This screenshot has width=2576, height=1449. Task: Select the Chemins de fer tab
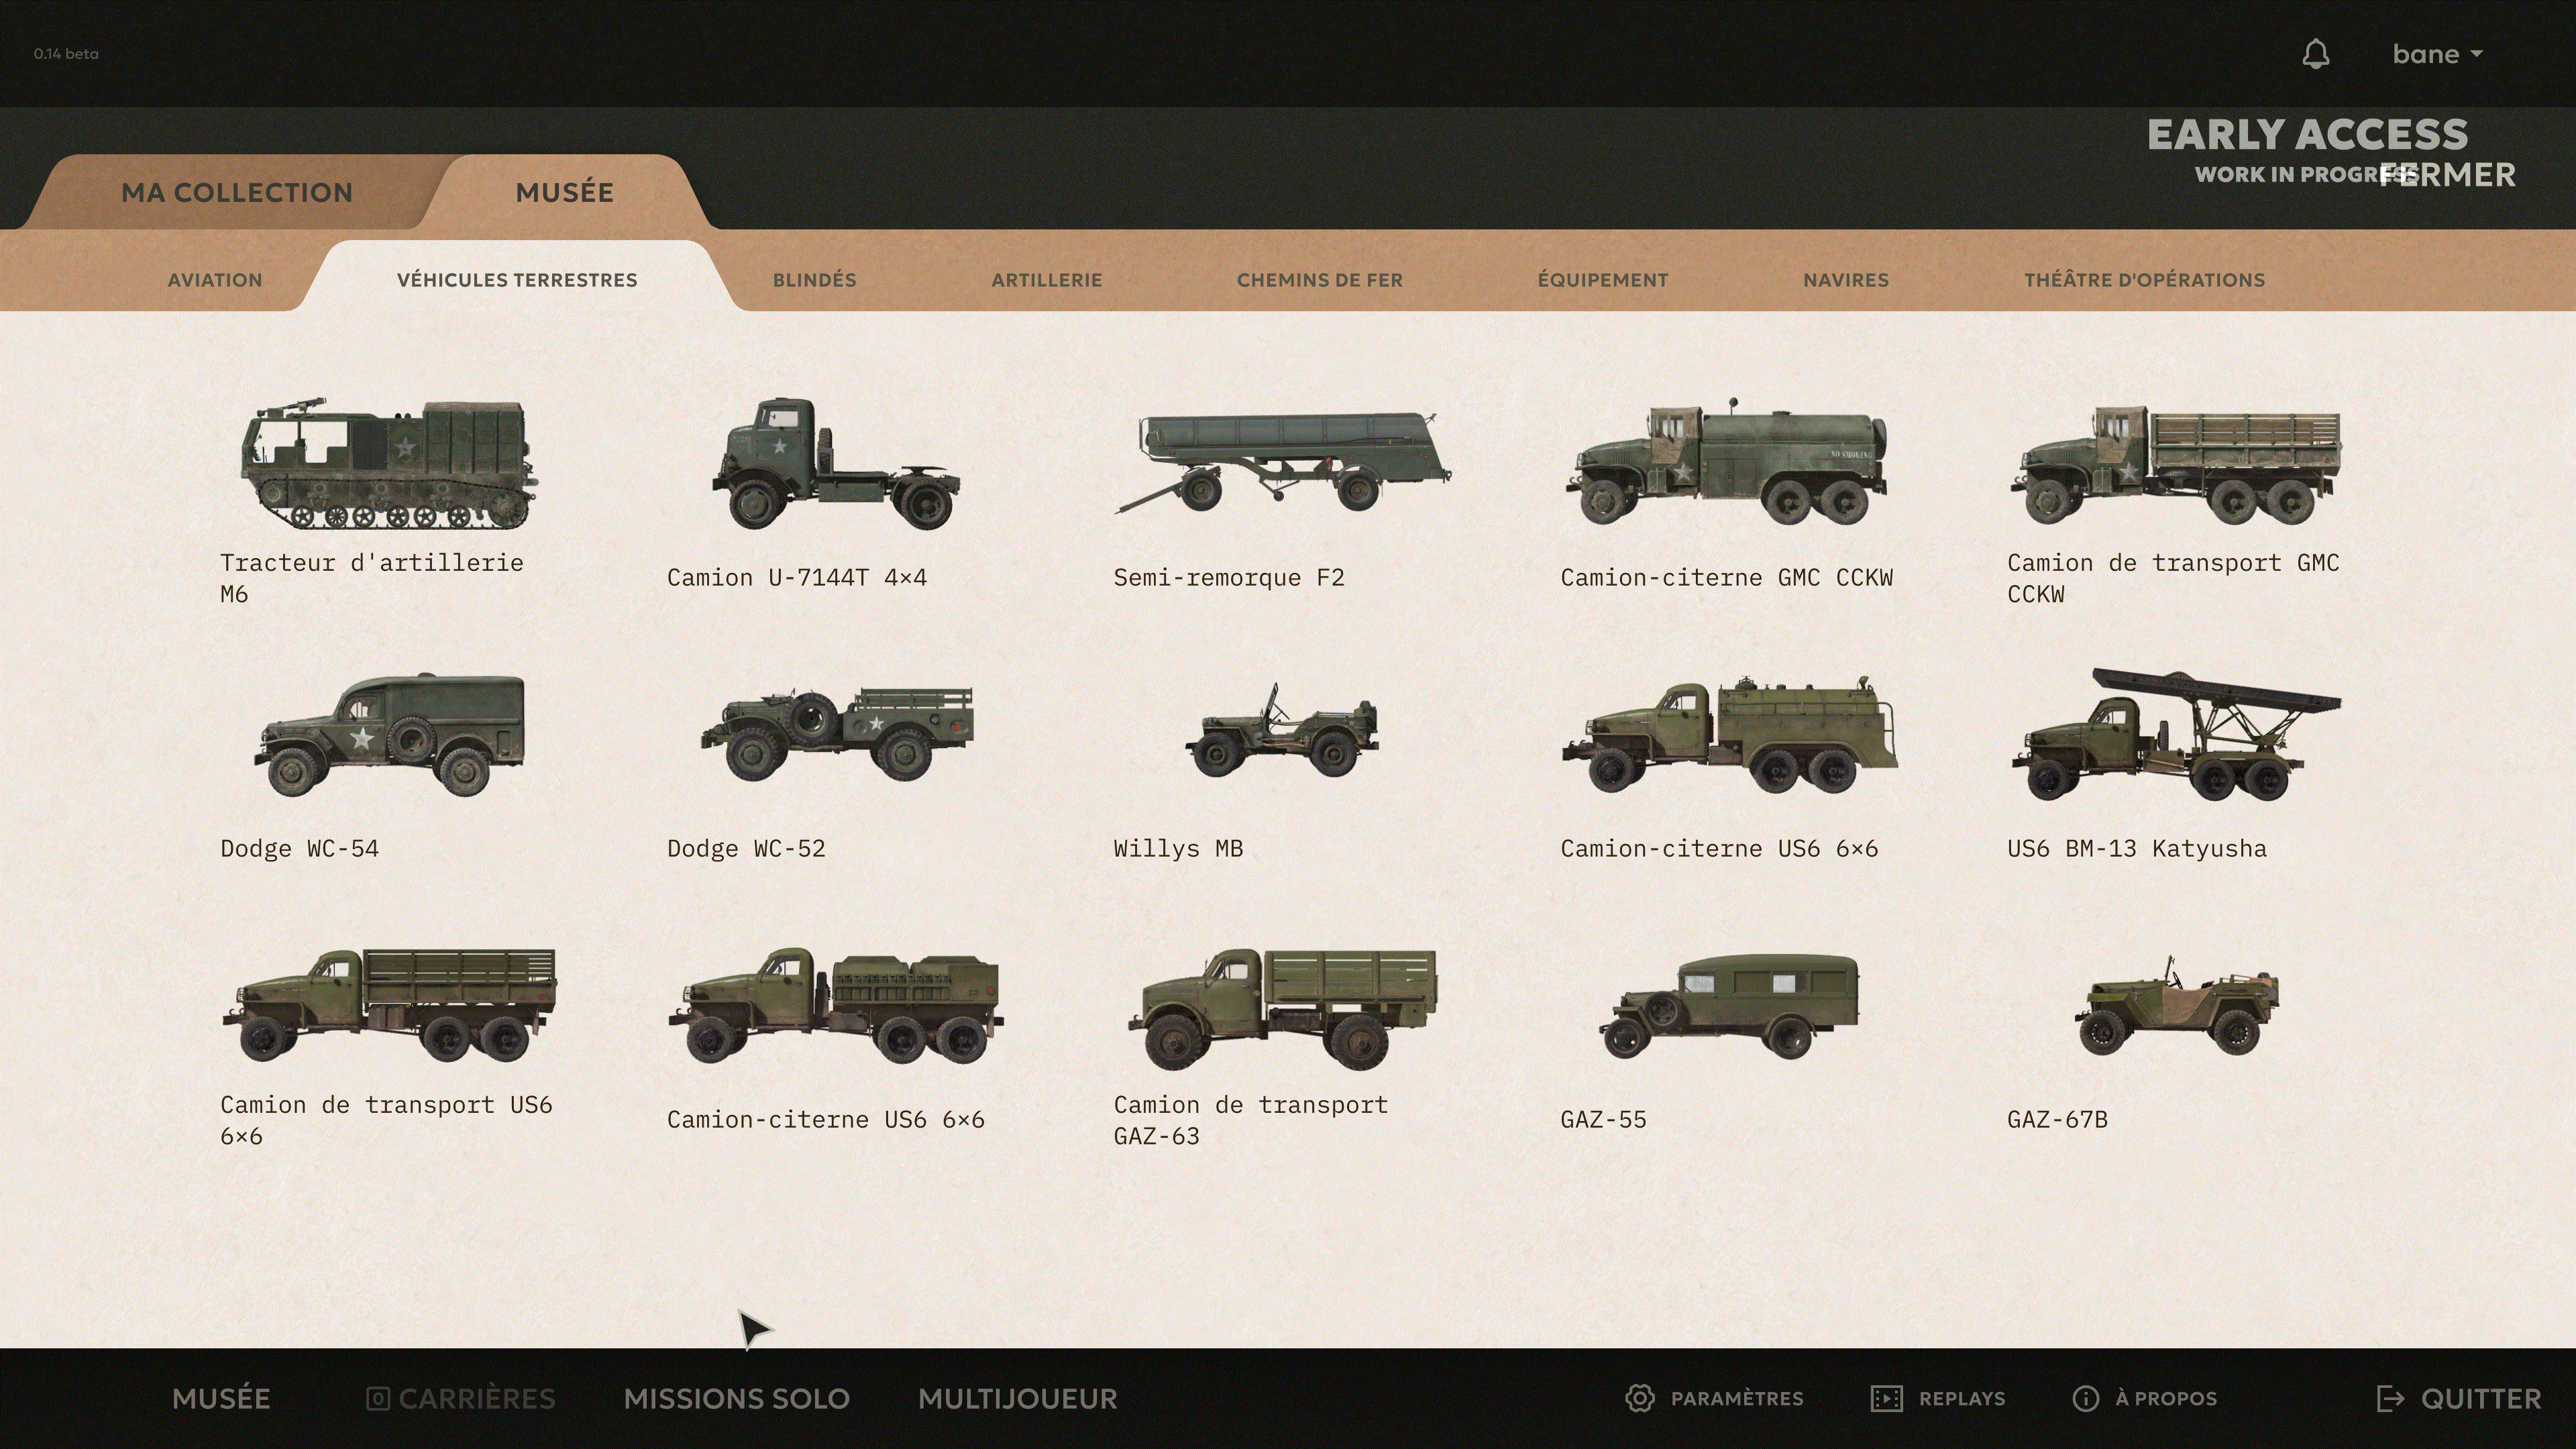coord(1319,280)
